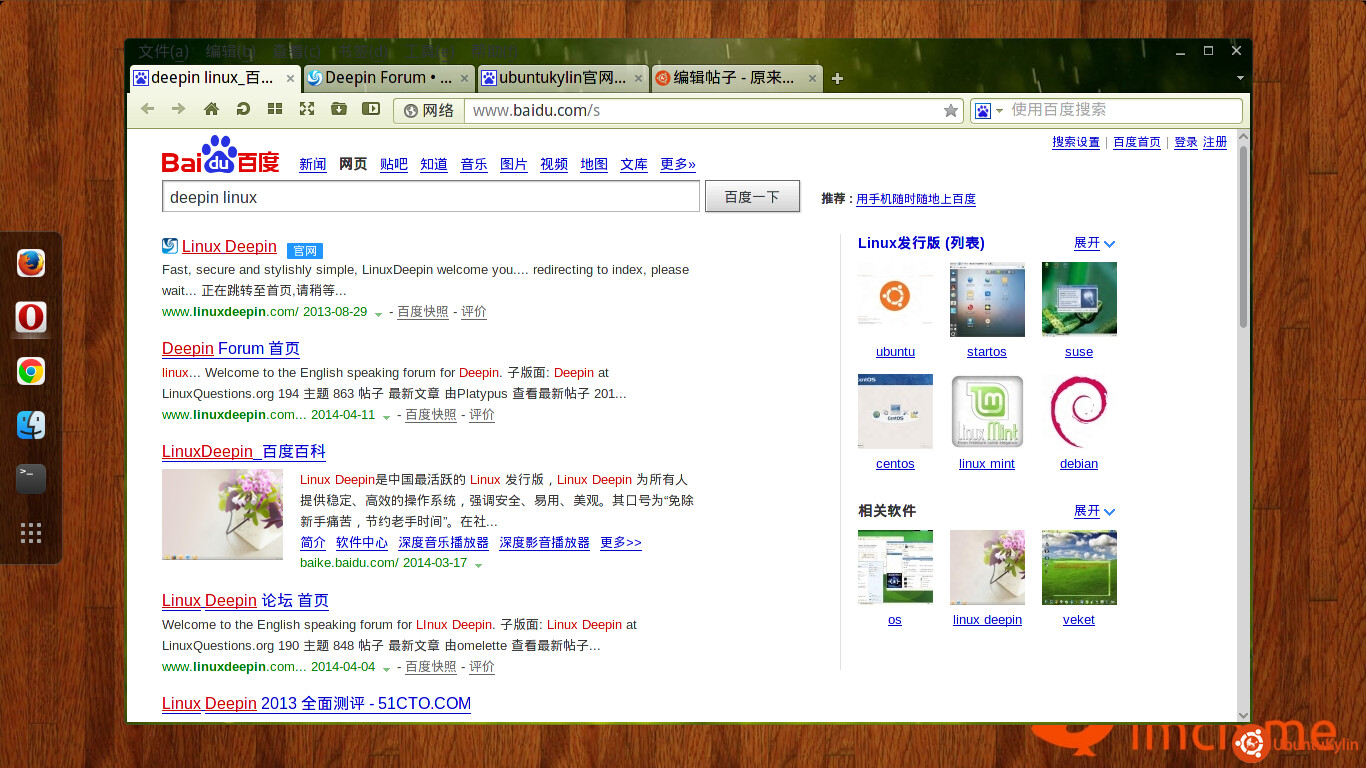Bookmark this page with the star icon
This screenshot has width=1366, height=768.
click(951, 111)
